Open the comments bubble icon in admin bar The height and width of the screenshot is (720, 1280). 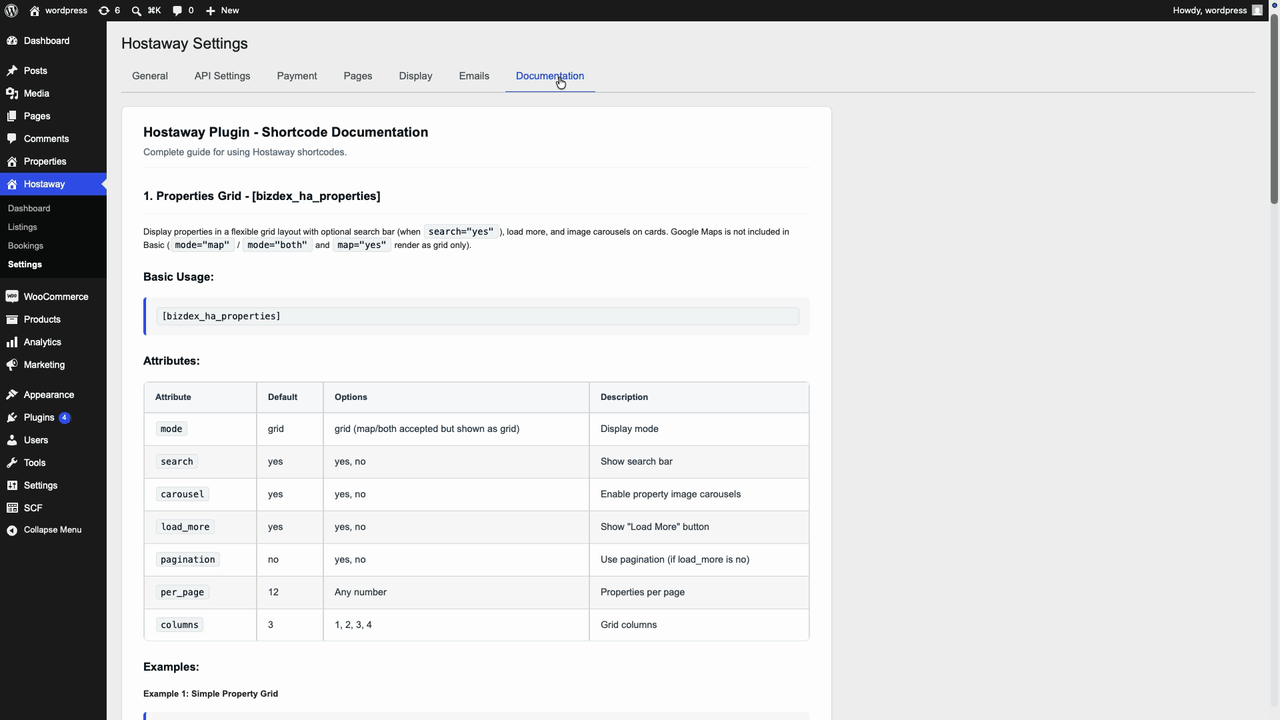tap(177, 10)
